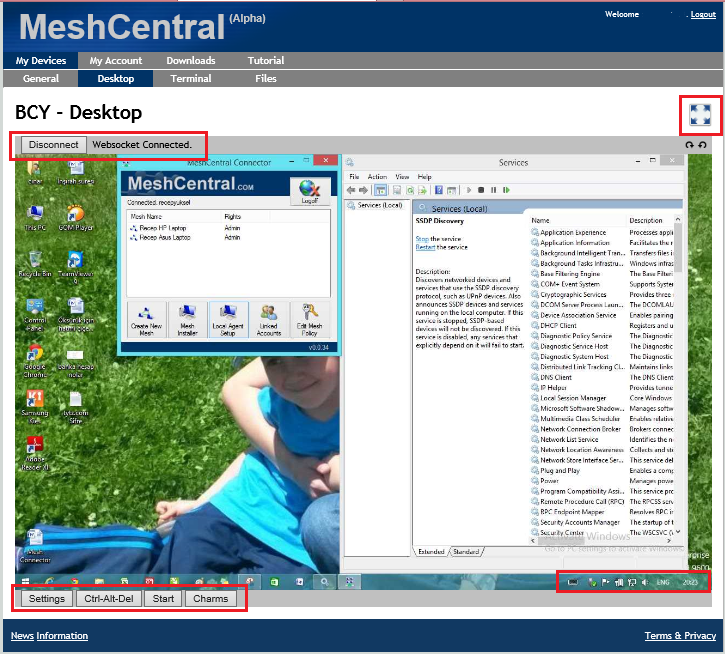The height and width of the screenshot is (654, 725).
Task: Click the rotate counter-clockwise arrow icon
Action: click(x=702, y=145)
